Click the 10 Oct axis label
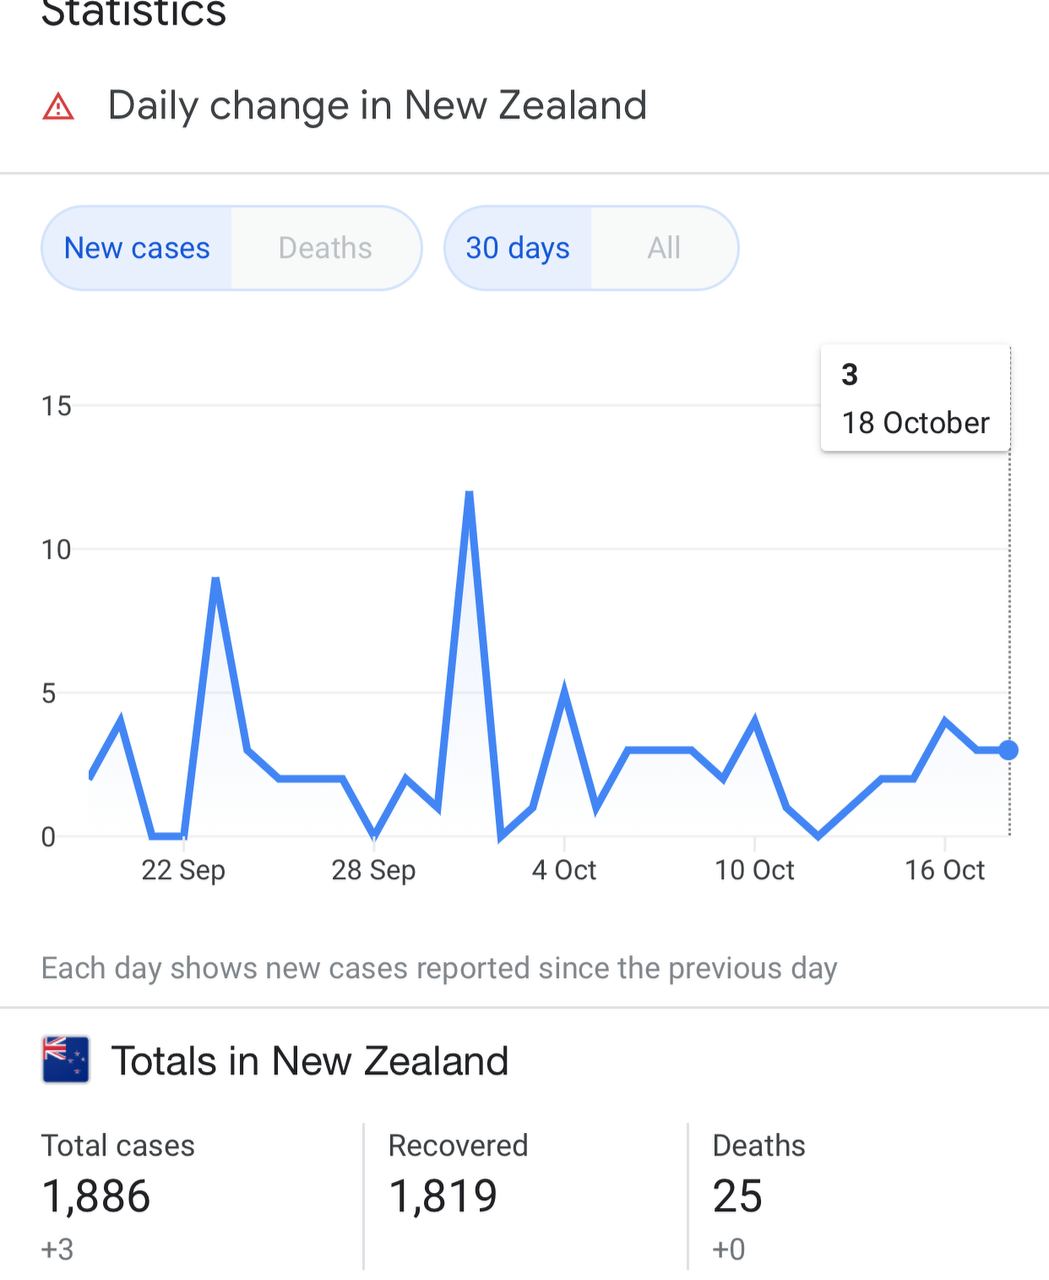 pos(754,870)
